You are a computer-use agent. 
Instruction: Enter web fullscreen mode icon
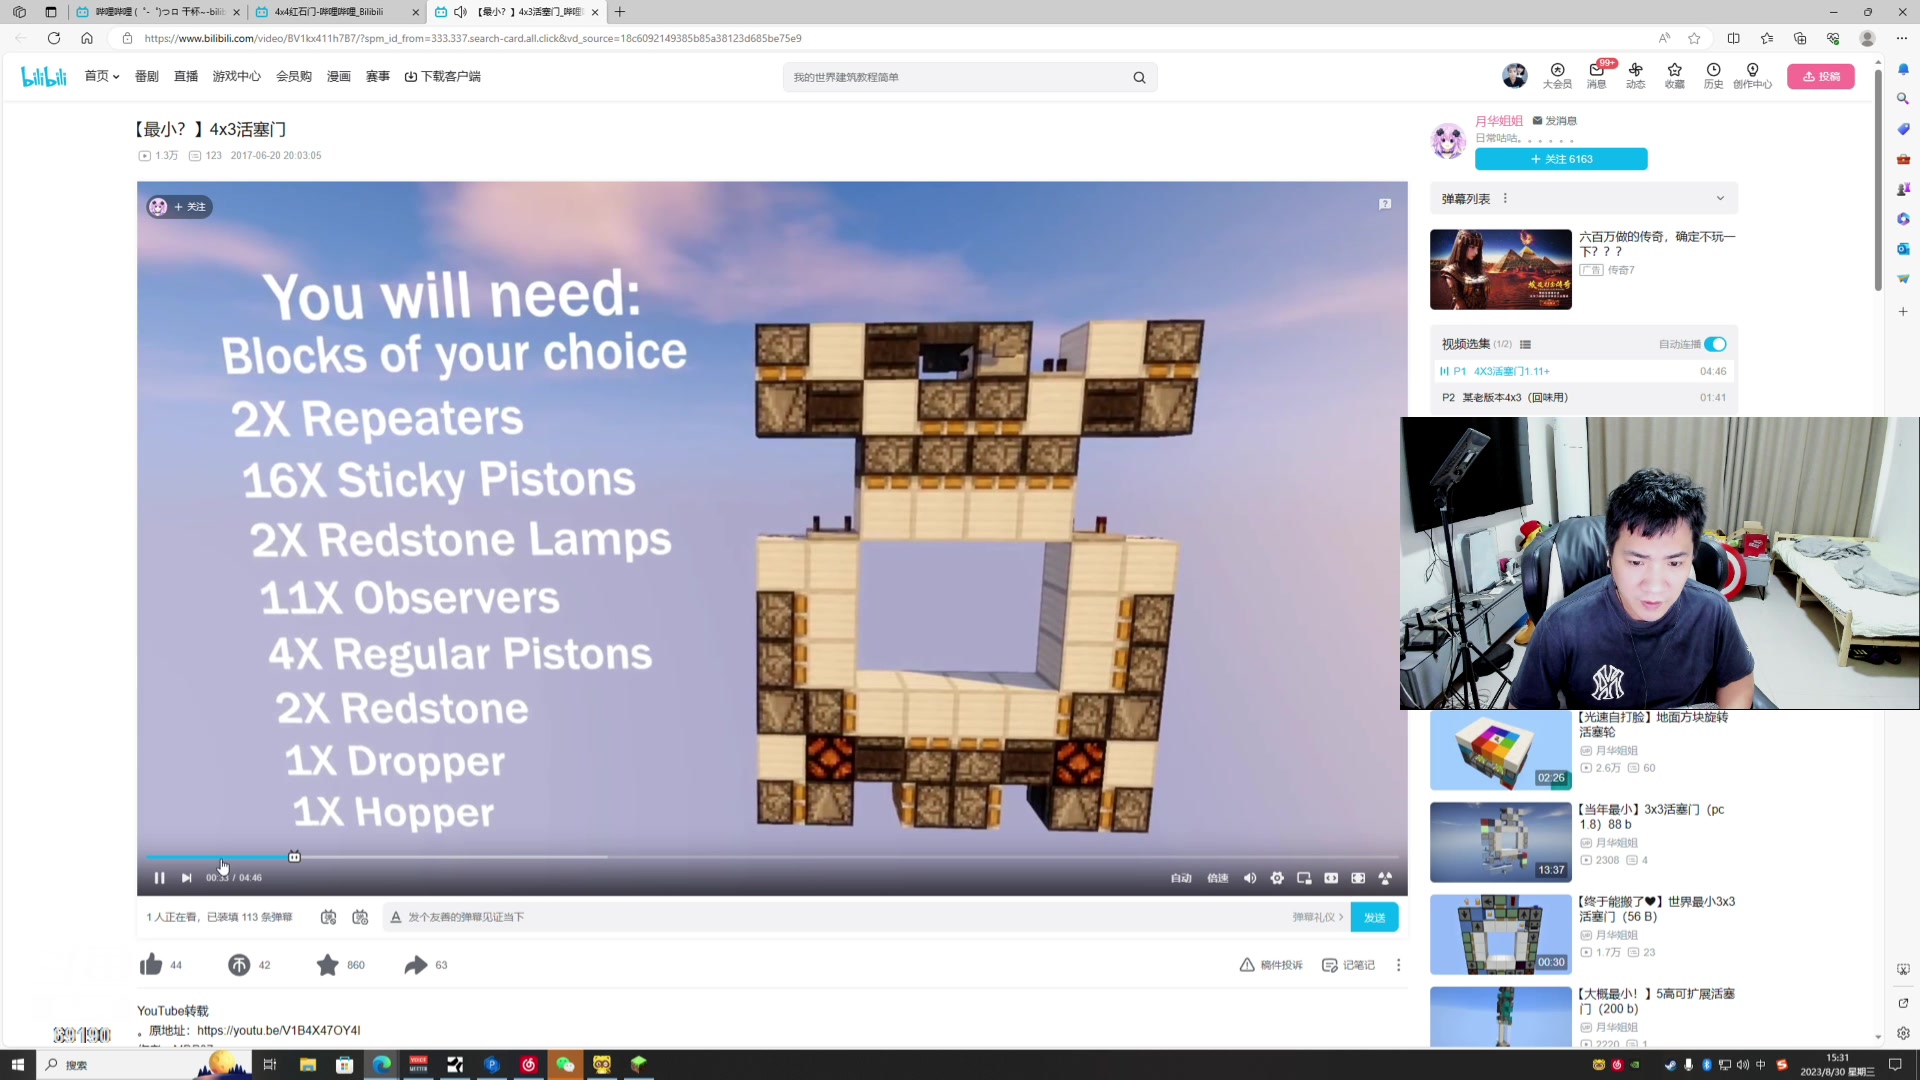1358,878
